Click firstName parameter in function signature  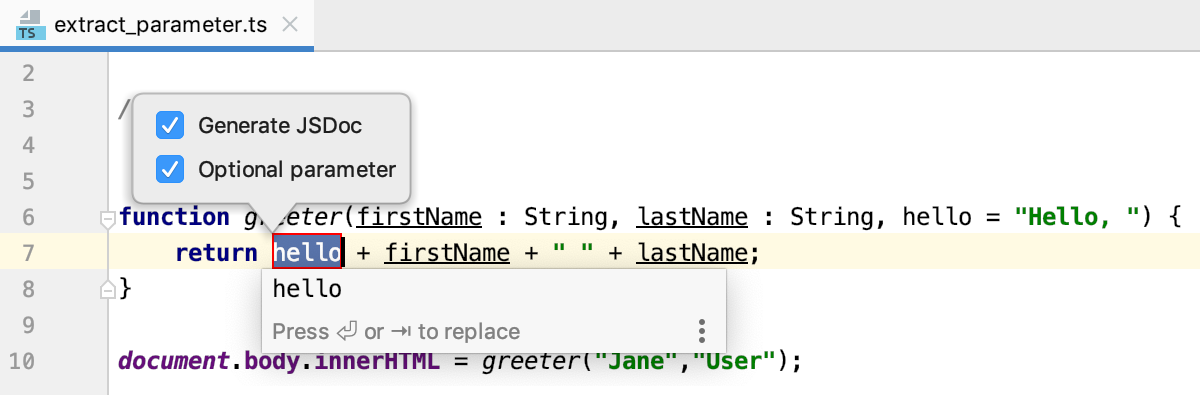pyautogui.click(x=420, y=217)
